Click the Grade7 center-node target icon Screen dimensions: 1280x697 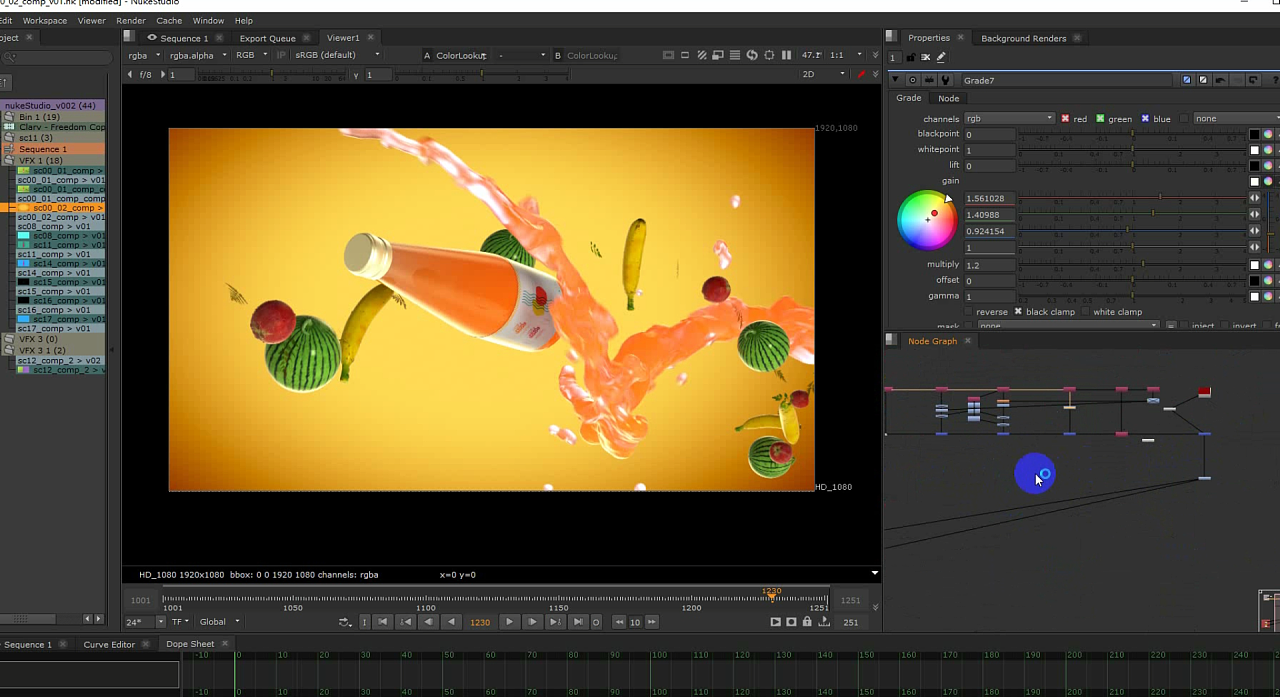pyautogui.click(x=912, y=80)
